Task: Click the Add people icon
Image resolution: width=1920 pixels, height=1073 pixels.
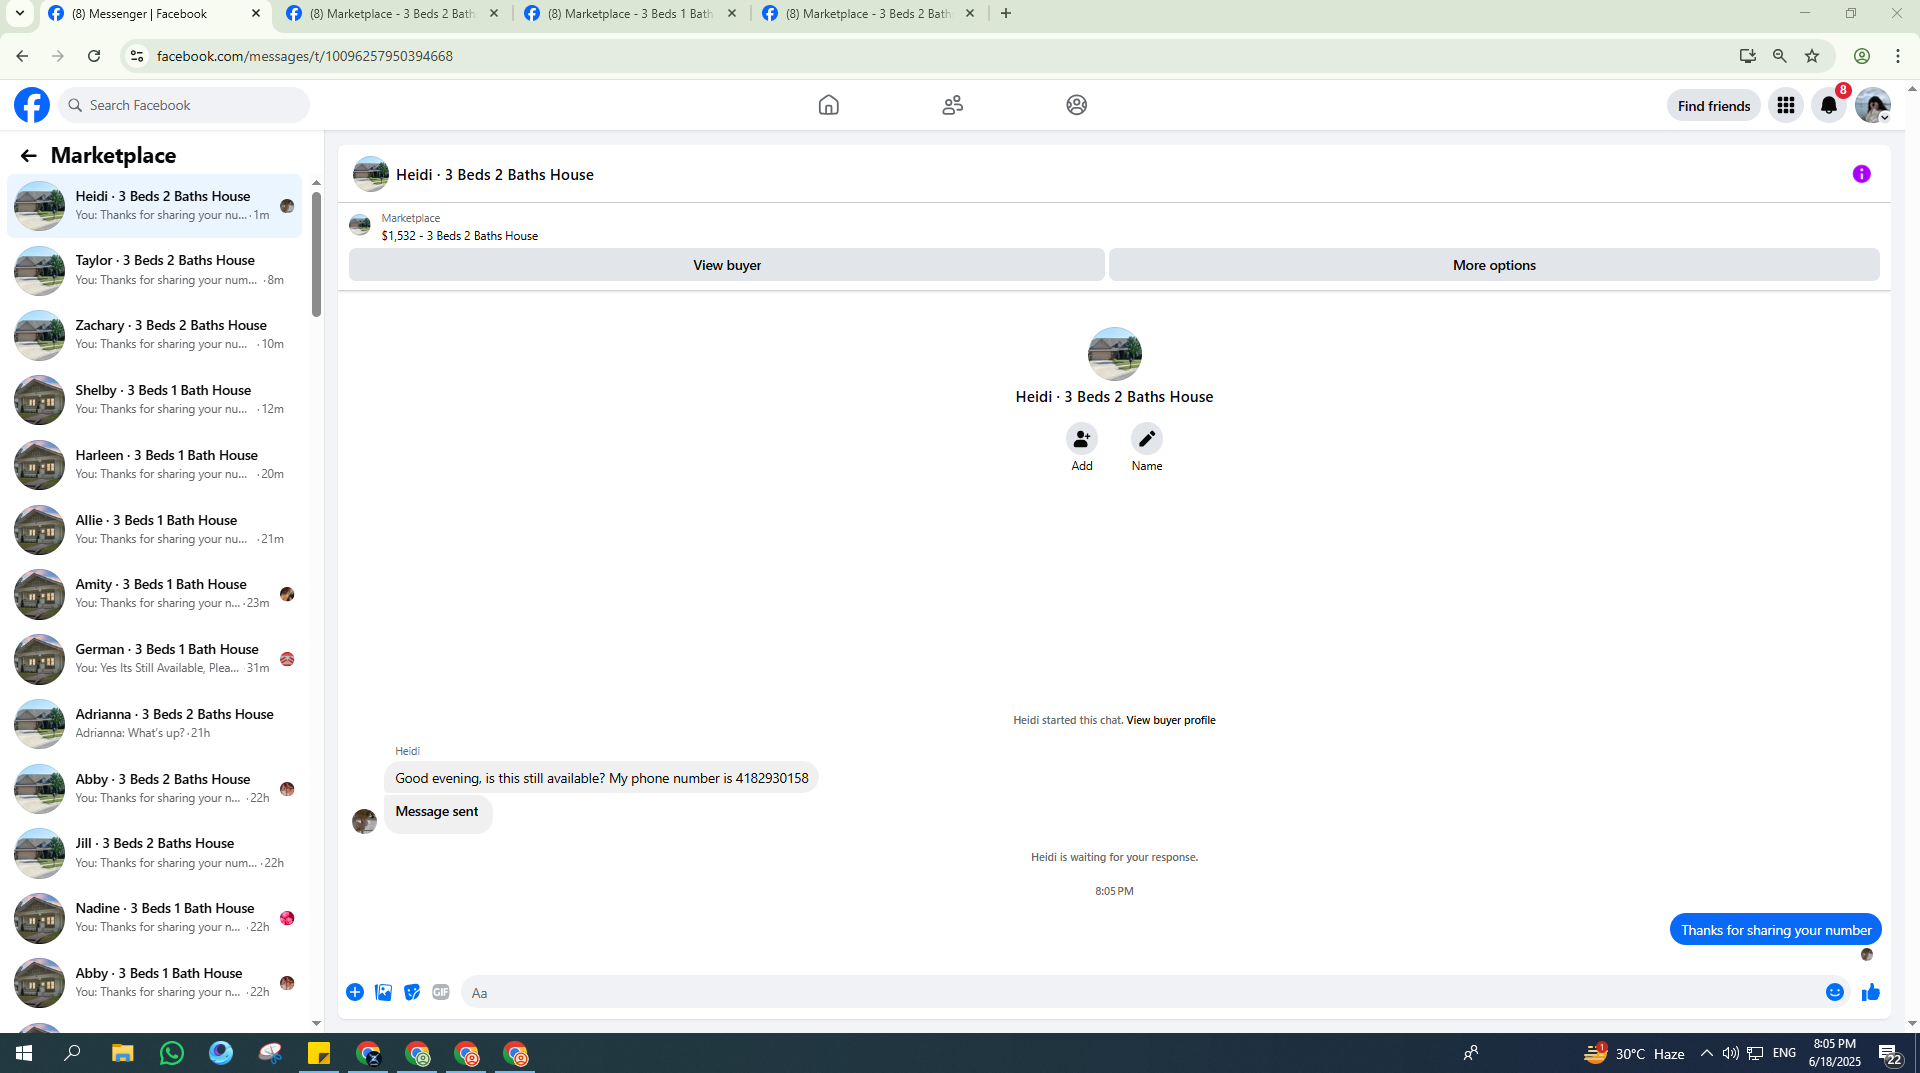Action: [1081, 439]
